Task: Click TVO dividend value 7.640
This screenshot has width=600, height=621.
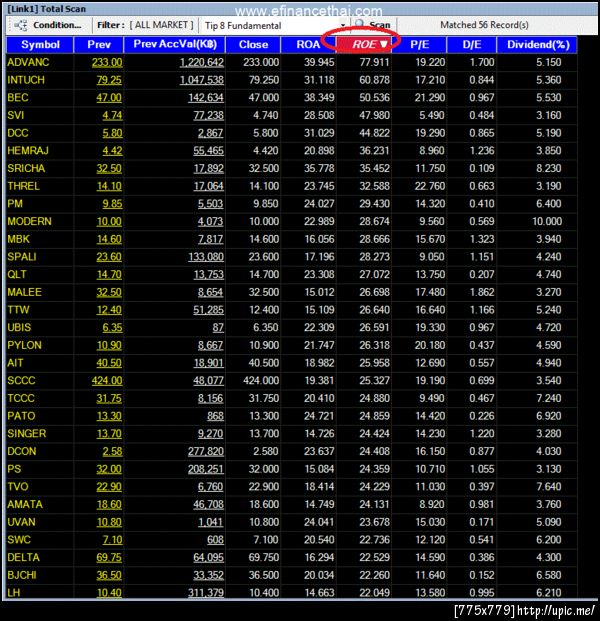Action: tap(549, 487)
